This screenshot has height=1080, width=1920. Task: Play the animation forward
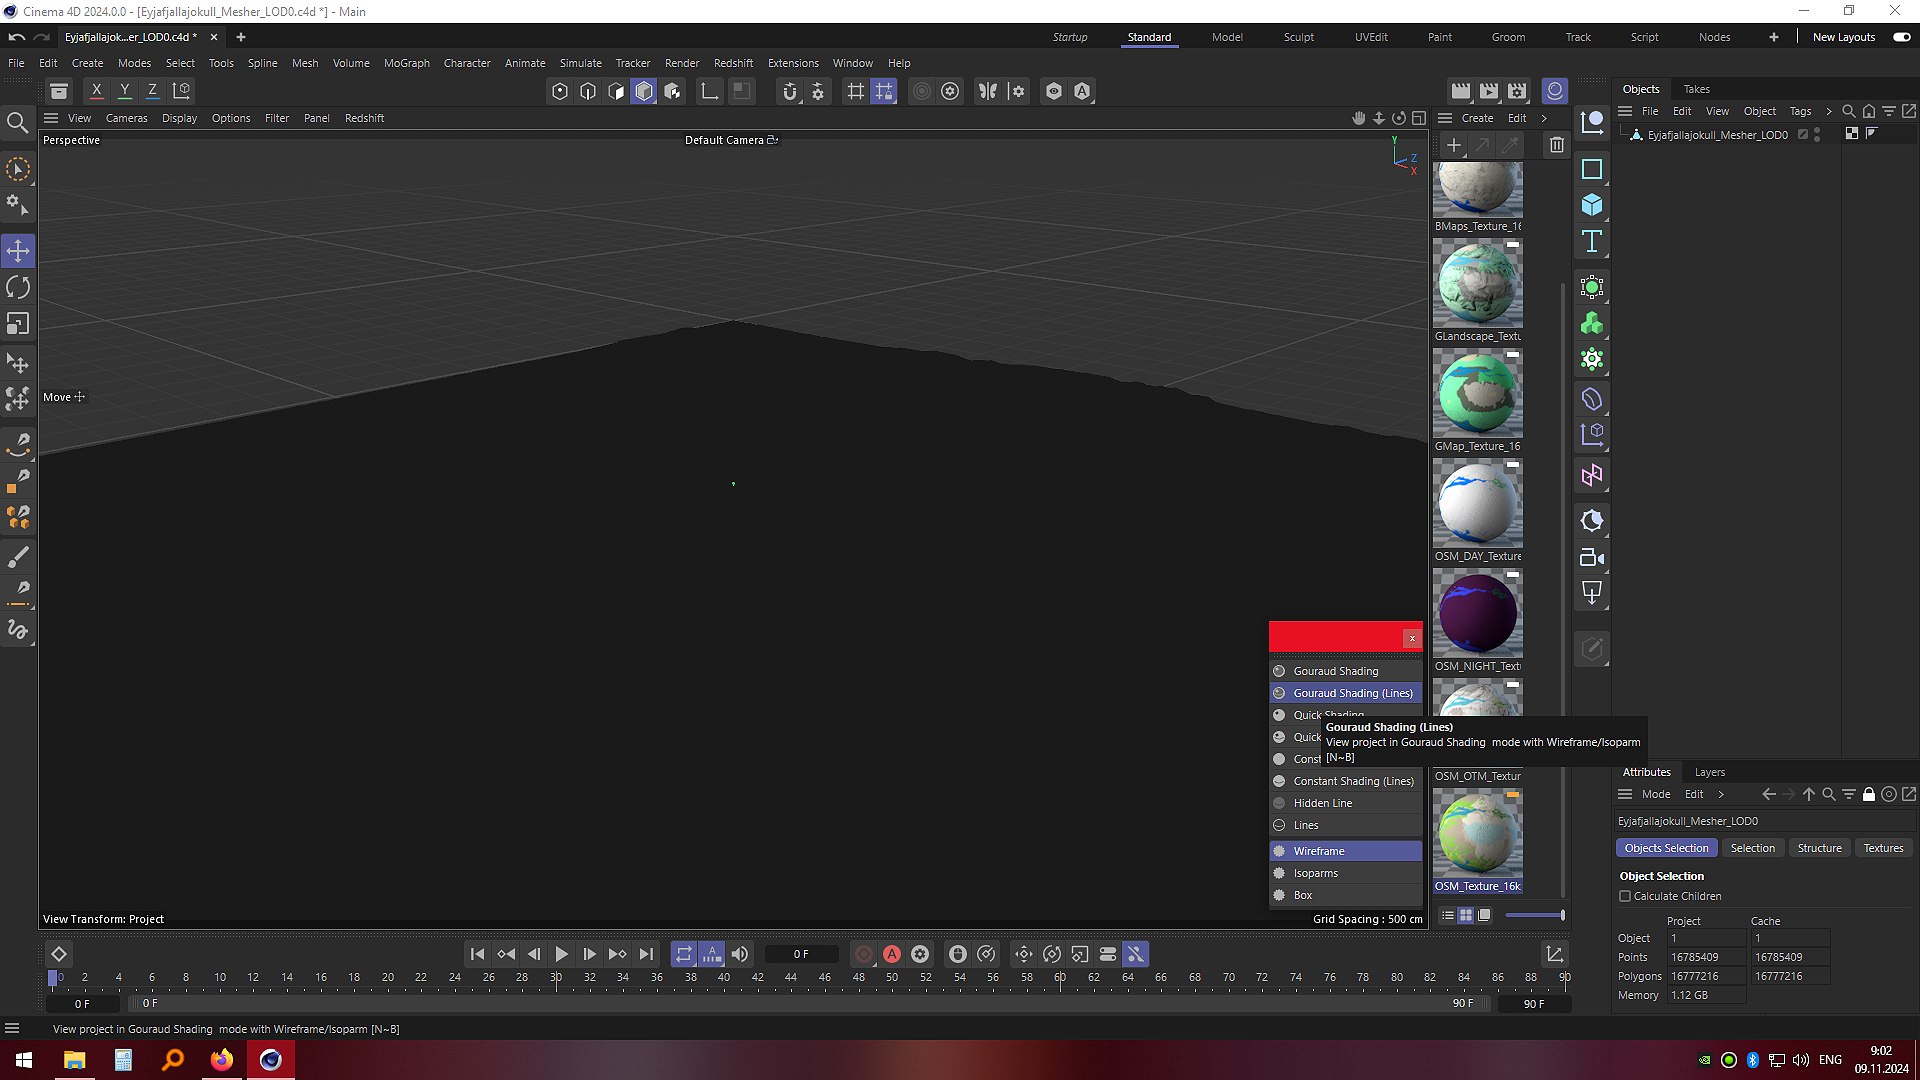(x=562, y=954)
